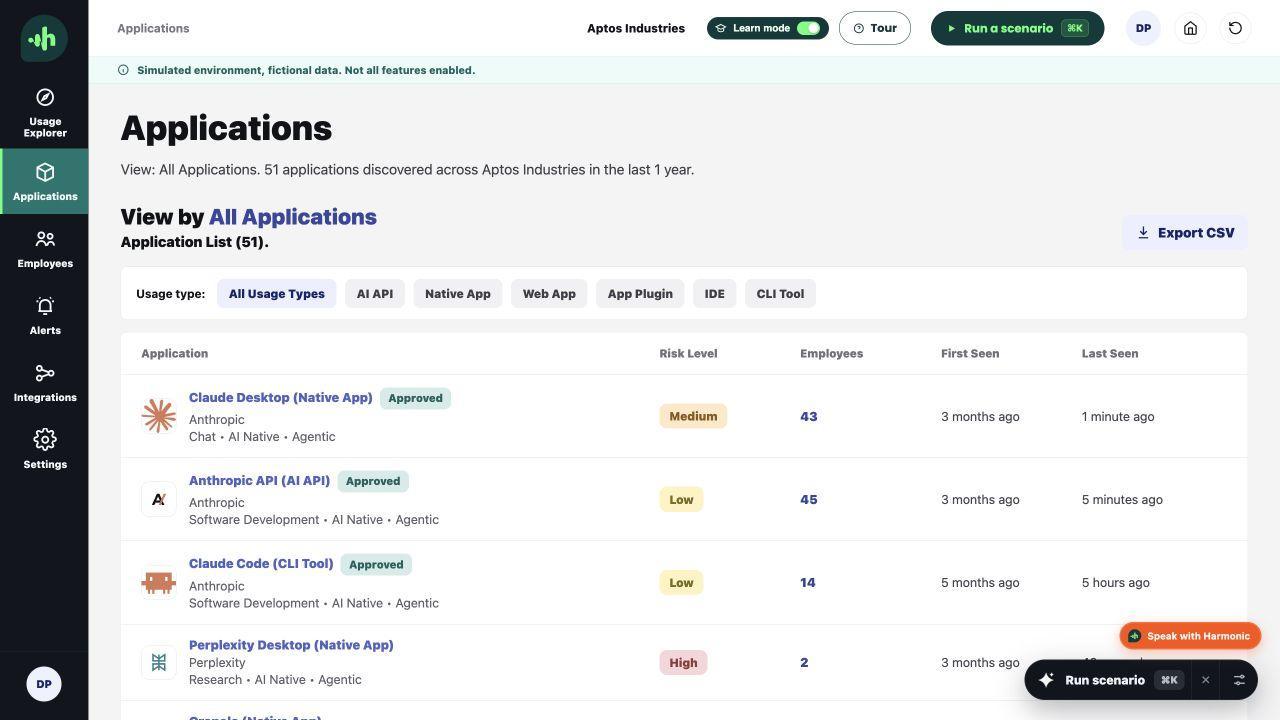Click 'Research • AI Native • Agentic' tags
The height and width of the screenshot is (720, 1280).
coord(275,680)
